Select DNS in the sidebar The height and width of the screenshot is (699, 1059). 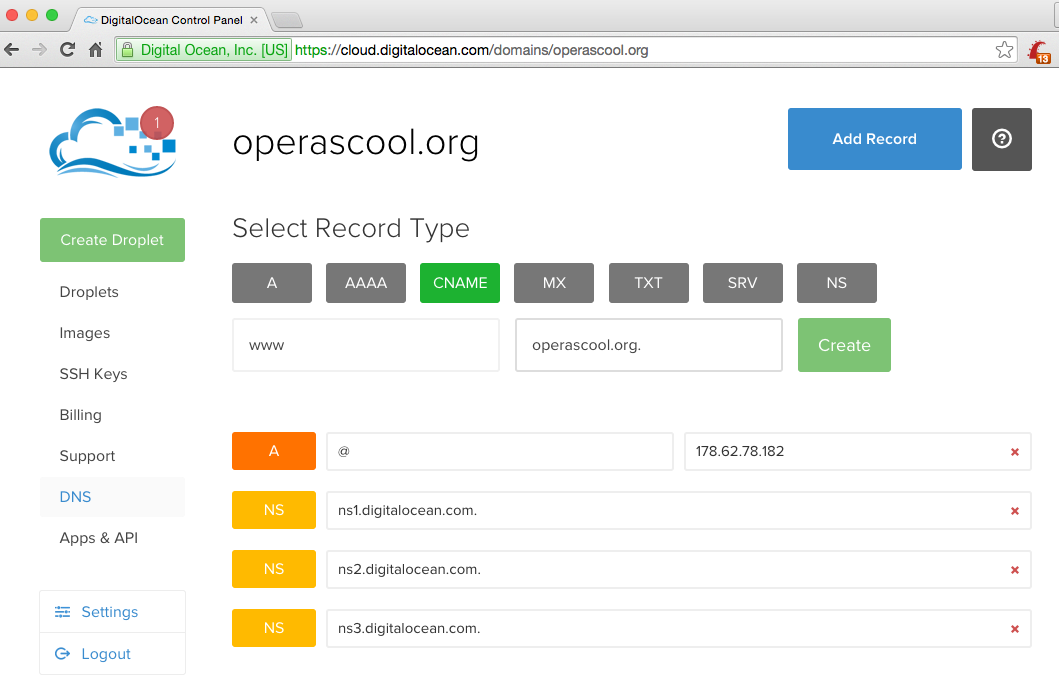[x=112, y=497]
